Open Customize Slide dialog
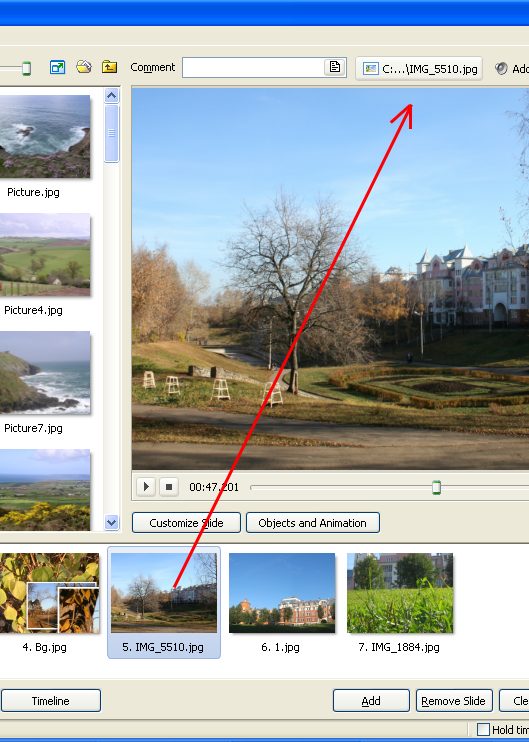 [186, 523]
